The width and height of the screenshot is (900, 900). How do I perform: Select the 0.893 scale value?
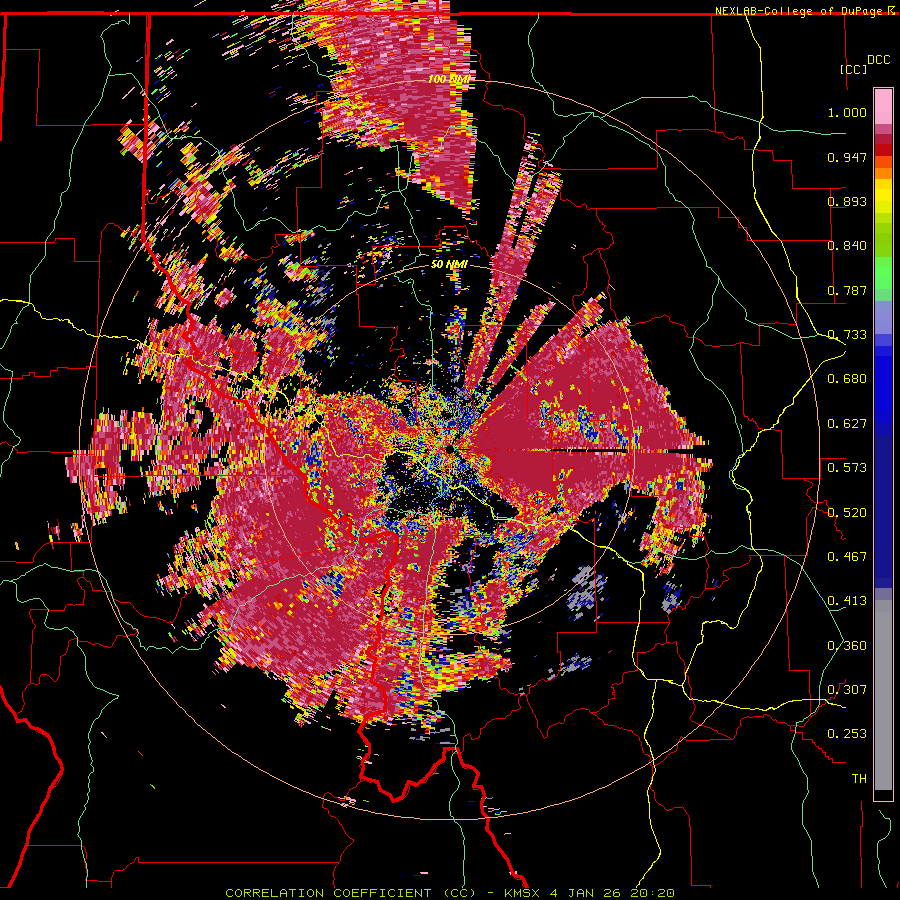[847, 201]
